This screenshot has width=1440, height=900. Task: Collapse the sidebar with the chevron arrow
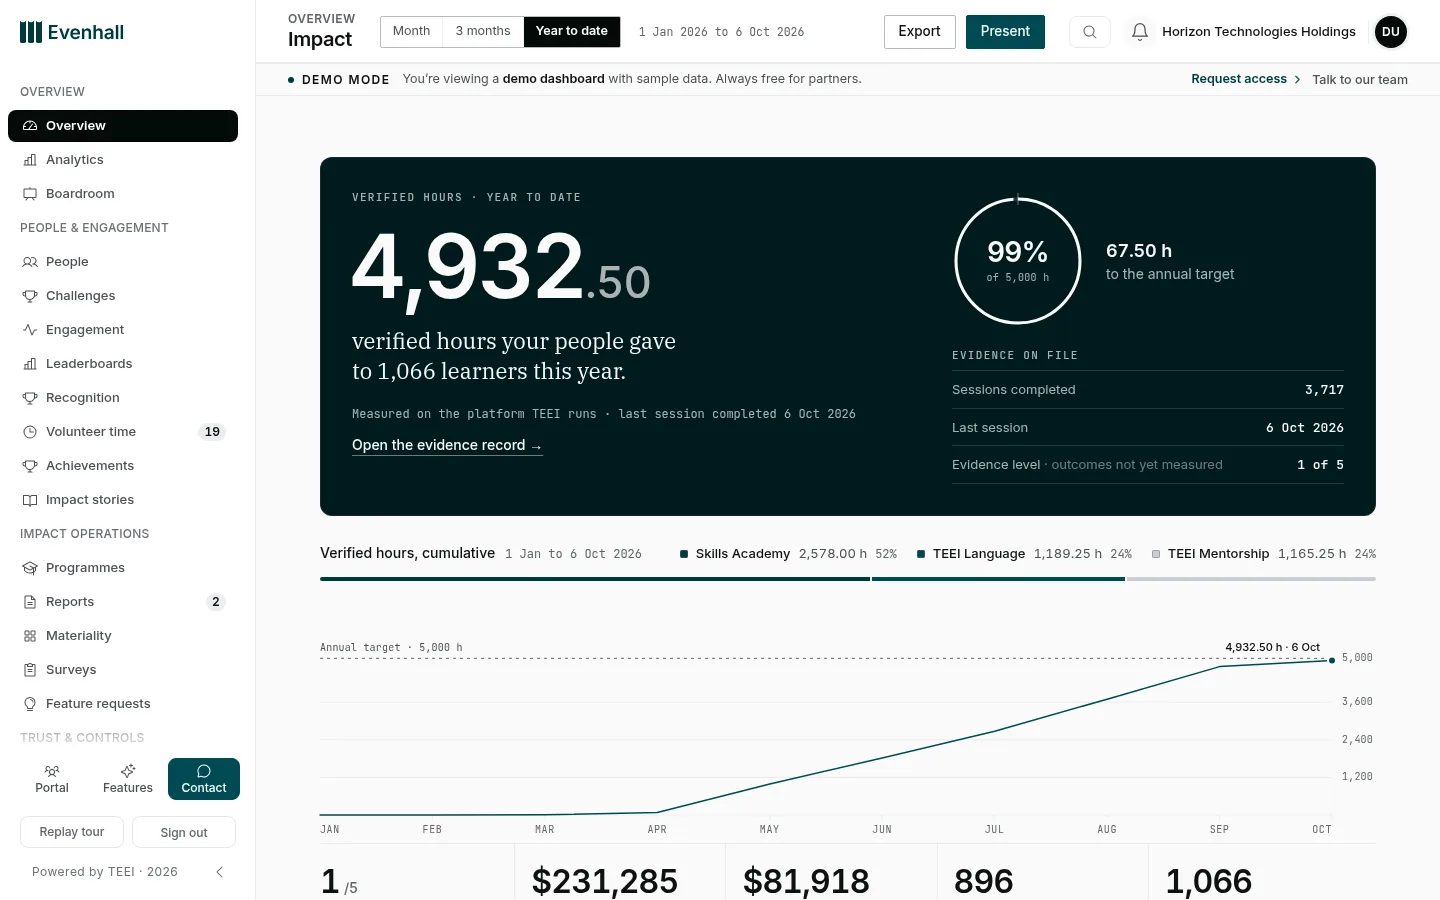(220, 872)
